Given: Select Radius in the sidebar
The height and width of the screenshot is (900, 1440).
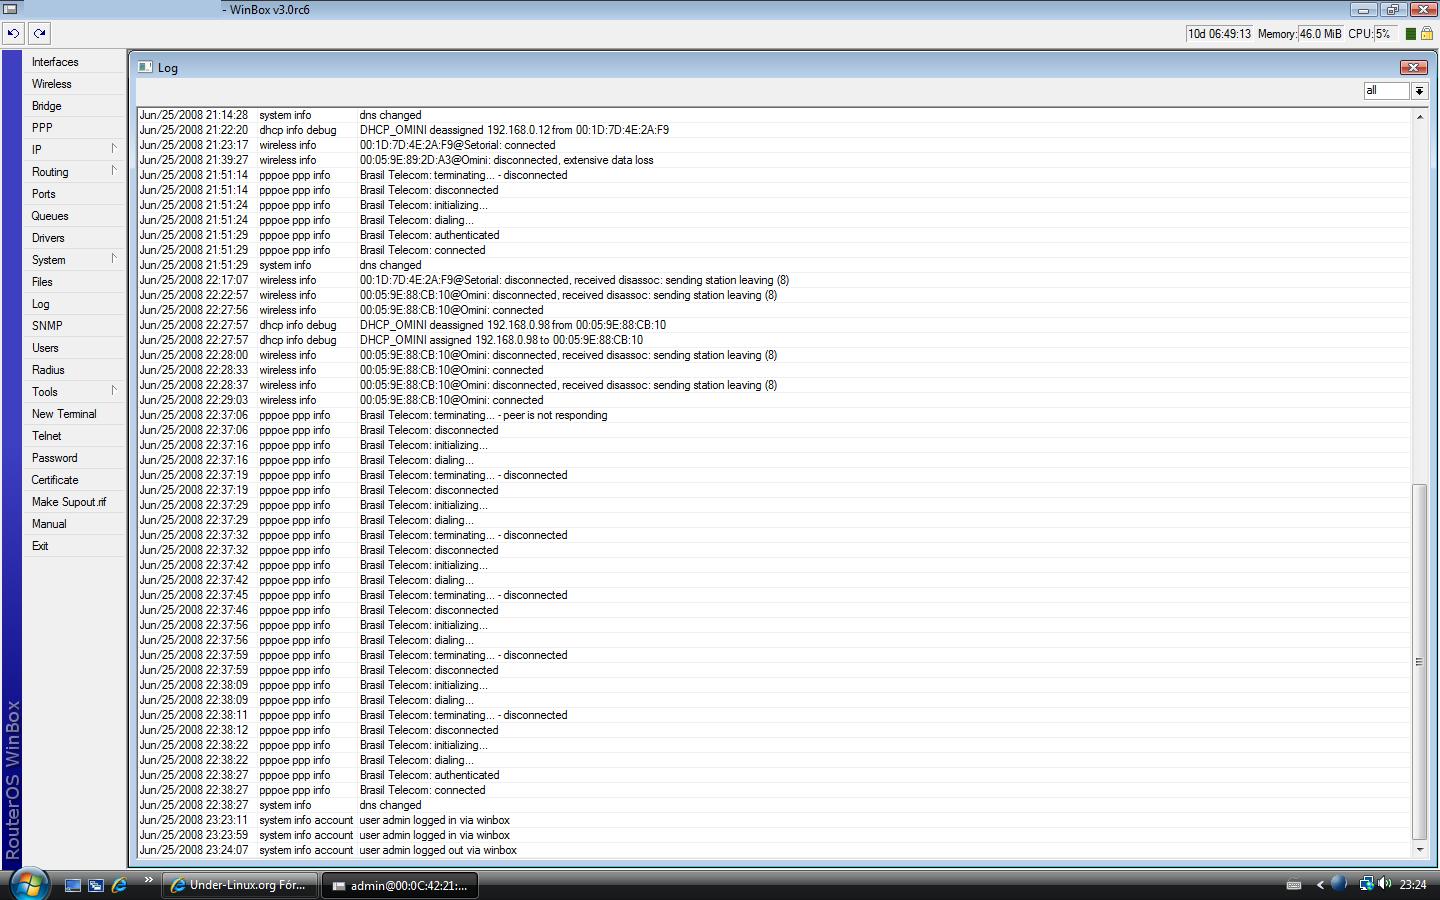Looking at the screenshot, I should click(x=74, y=370).
